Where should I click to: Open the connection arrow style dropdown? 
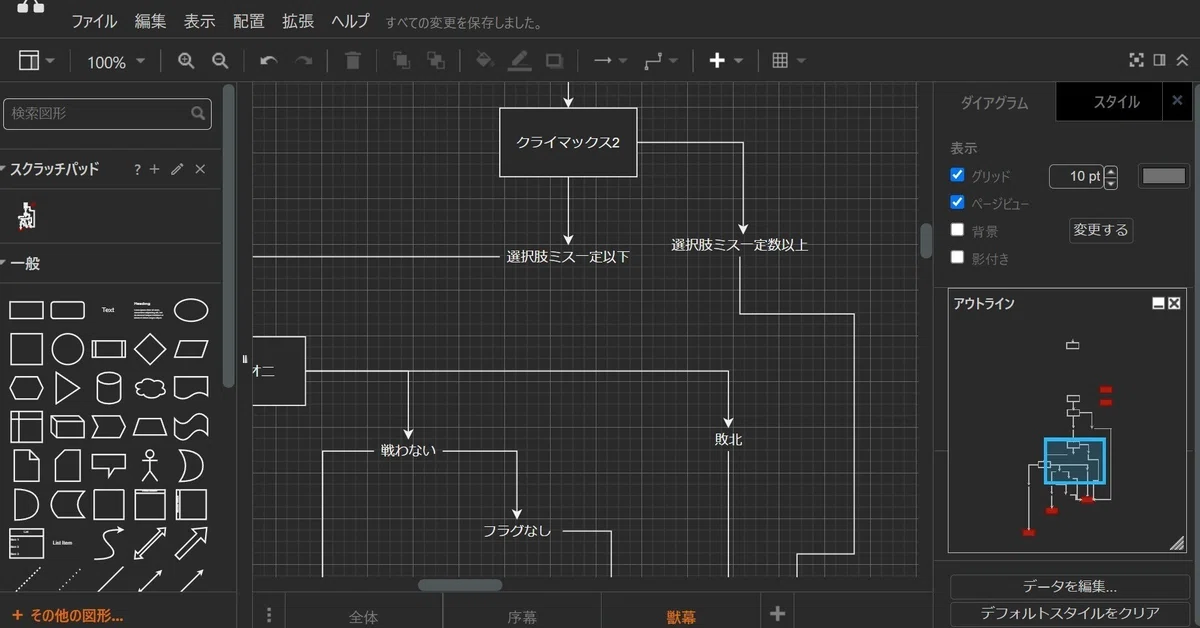point(610,61)
